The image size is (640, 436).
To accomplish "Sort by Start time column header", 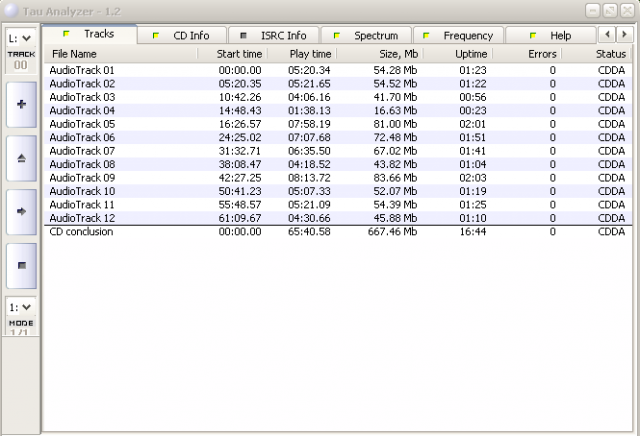I will coord(233,54).
